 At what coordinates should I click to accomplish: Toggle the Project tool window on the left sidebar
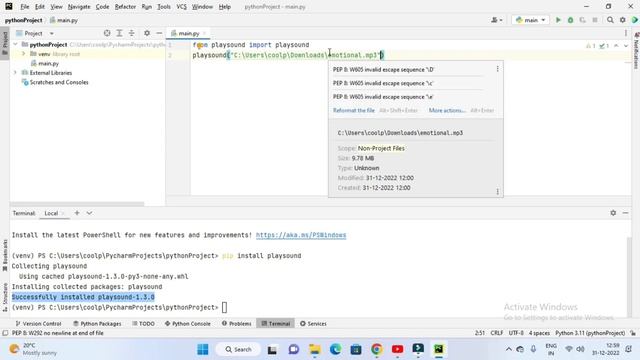click(x=5, y=43)
